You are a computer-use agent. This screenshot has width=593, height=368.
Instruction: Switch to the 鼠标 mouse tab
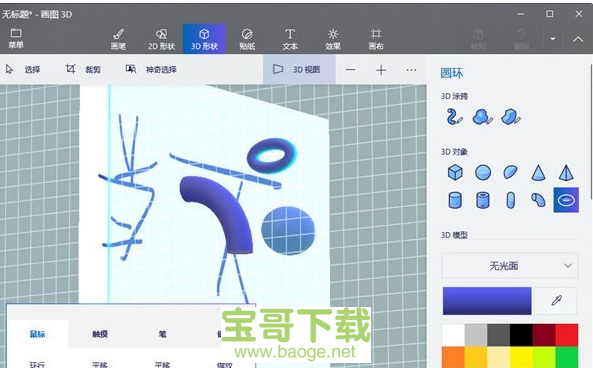click(37, 334)
